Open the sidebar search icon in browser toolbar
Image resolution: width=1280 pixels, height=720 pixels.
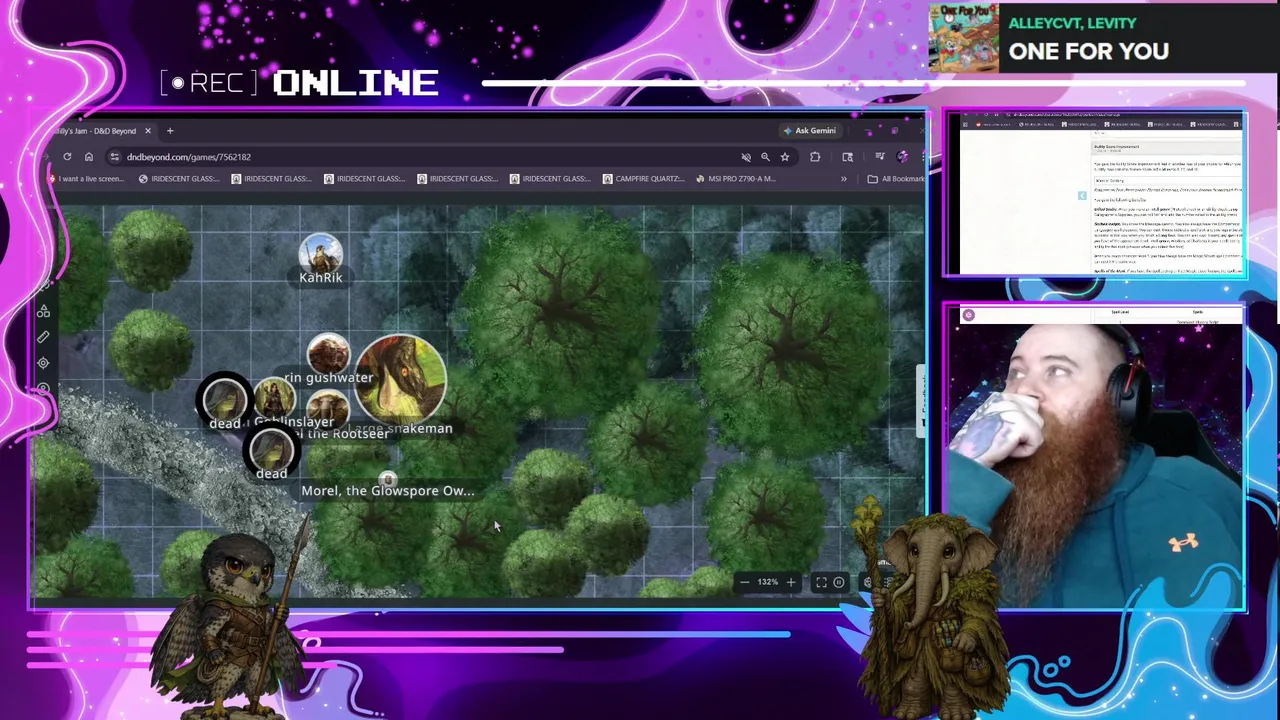tap(848, 157)
